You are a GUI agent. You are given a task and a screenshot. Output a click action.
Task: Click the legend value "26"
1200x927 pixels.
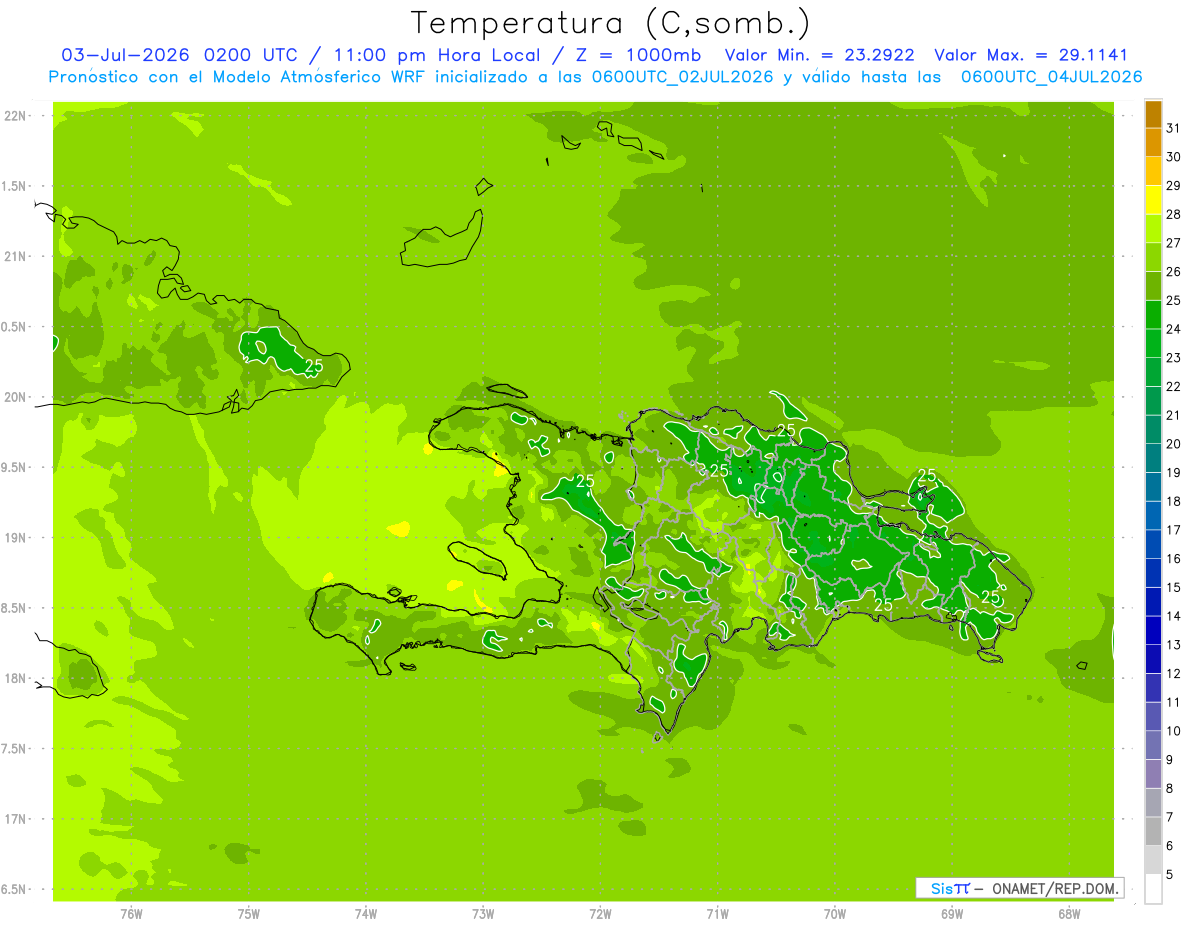[x=1174, y=272]
